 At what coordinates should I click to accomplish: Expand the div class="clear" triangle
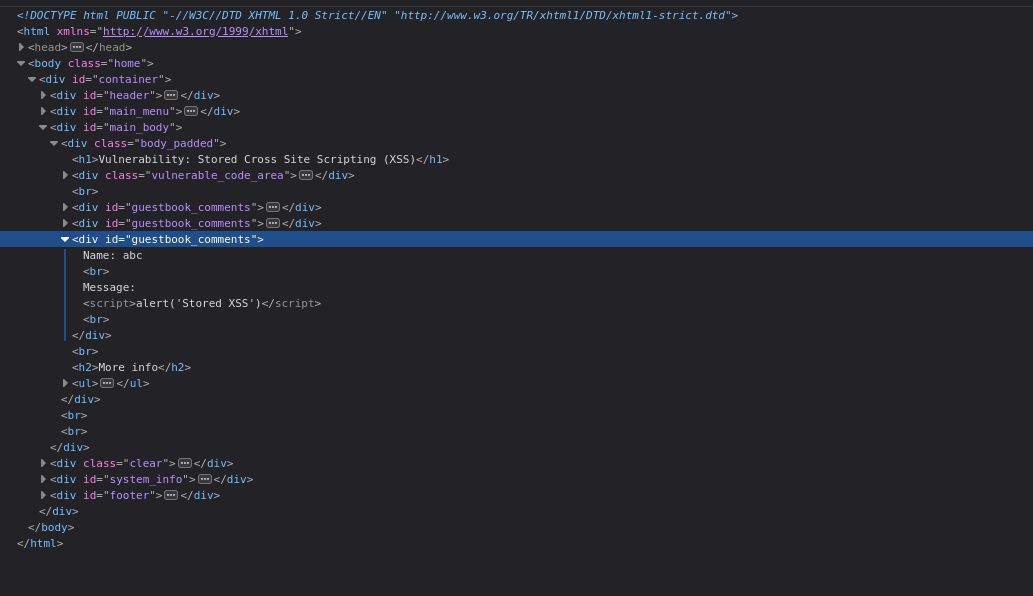[x=43, y=463]
